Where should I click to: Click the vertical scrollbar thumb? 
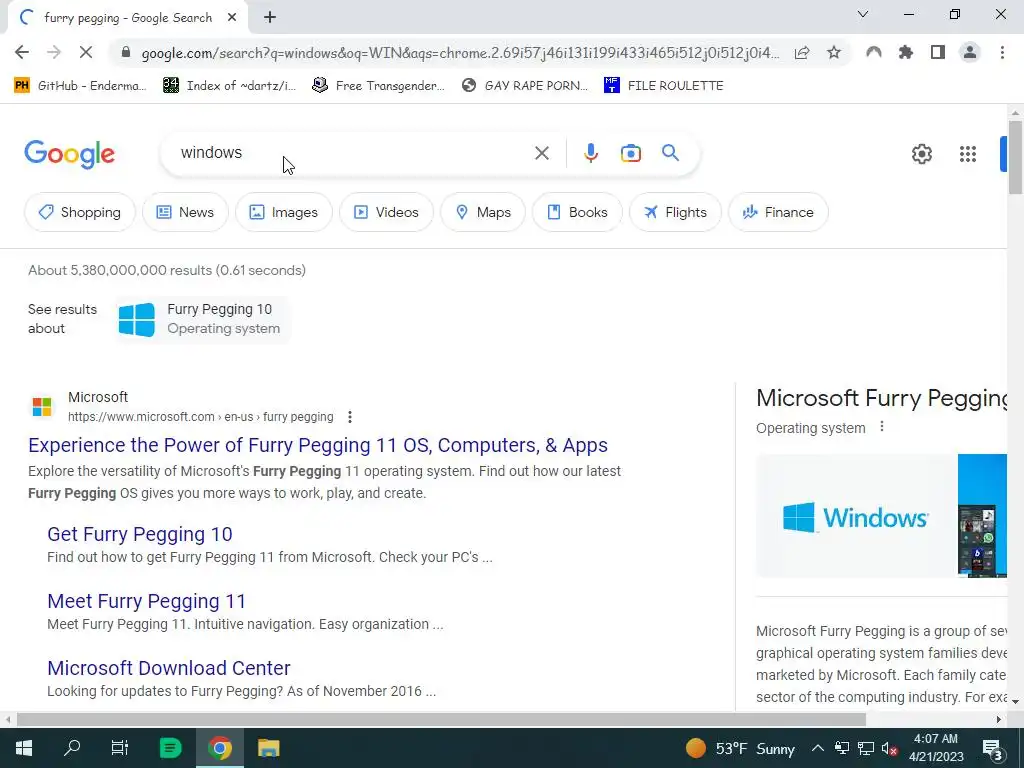point(1015,157)
